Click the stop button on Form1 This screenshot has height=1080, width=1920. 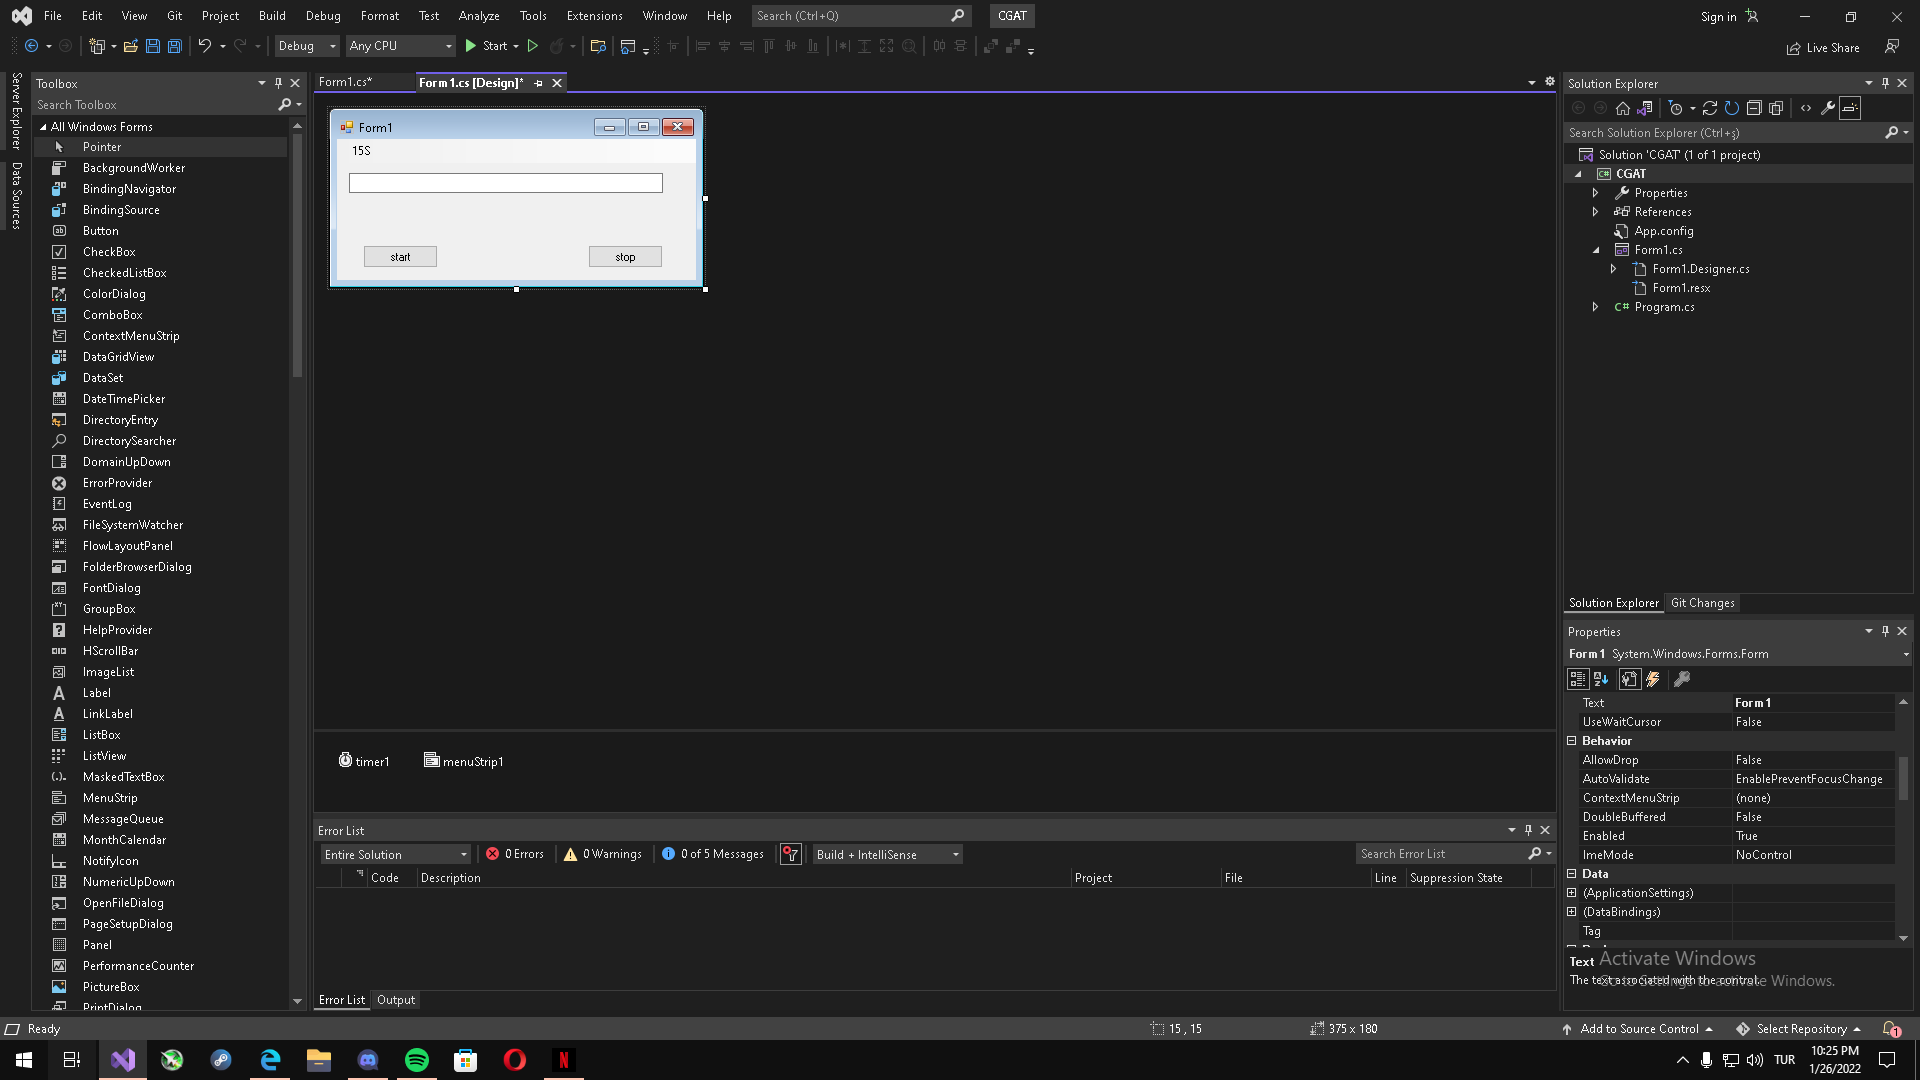pyautogui.click(x=625, y=257)
